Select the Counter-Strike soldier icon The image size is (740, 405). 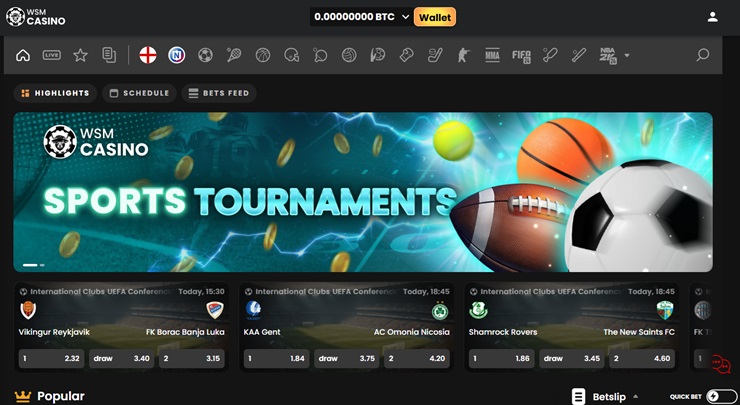[463, 55]
